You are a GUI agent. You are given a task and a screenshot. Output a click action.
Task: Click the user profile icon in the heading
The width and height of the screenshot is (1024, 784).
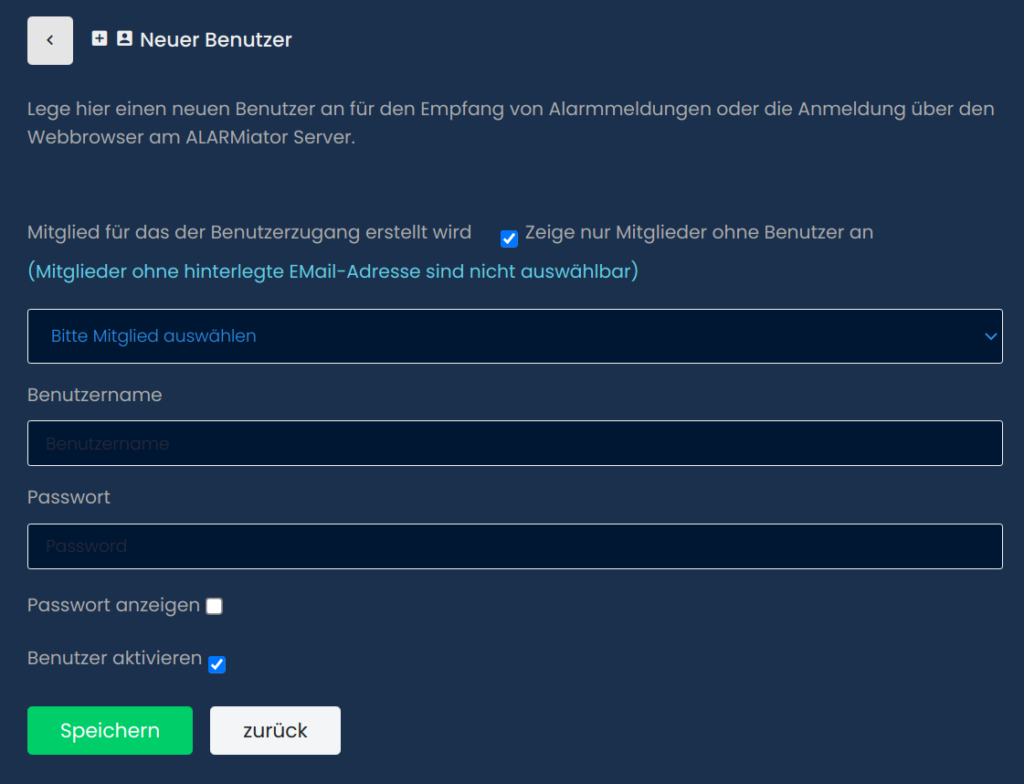(124, 39)
